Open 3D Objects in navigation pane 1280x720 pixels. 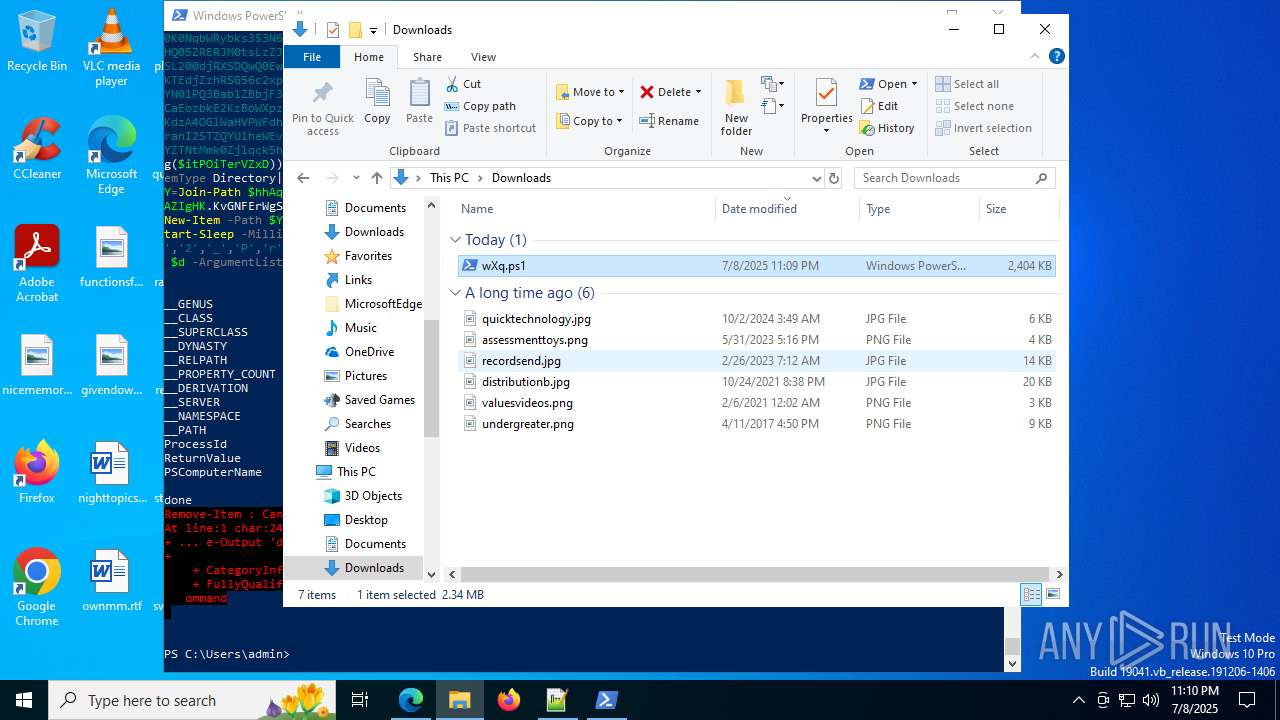pyautogui.click(x=363, y=496)
